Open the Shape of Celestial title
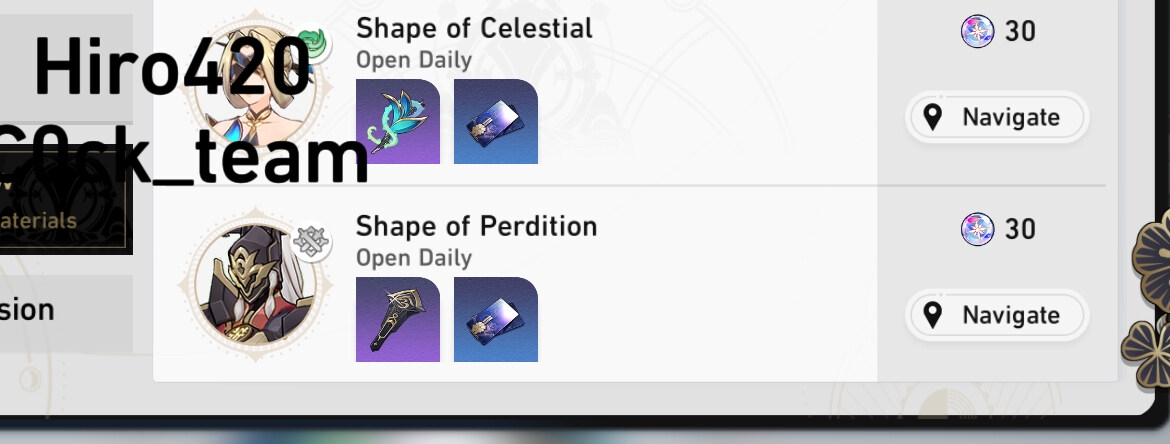Viewport: 1170px width, 444px height. coord(474,28)
